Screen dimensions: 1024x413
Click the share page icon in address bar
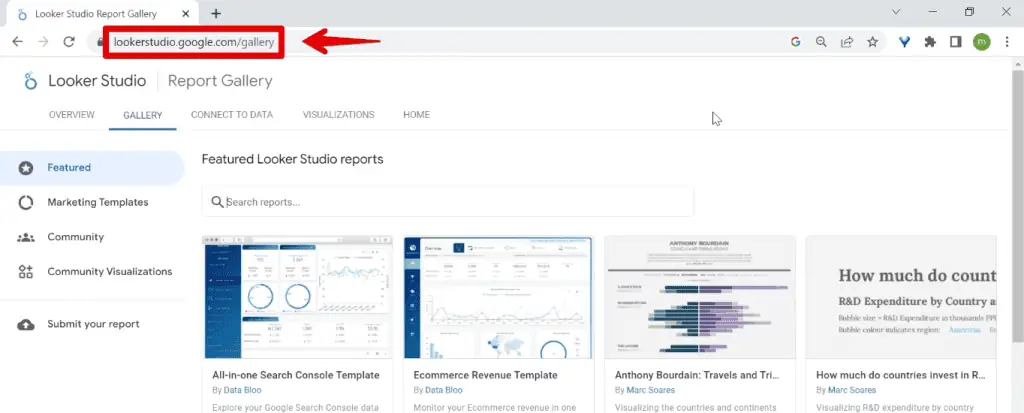click(x=847, y=42)
